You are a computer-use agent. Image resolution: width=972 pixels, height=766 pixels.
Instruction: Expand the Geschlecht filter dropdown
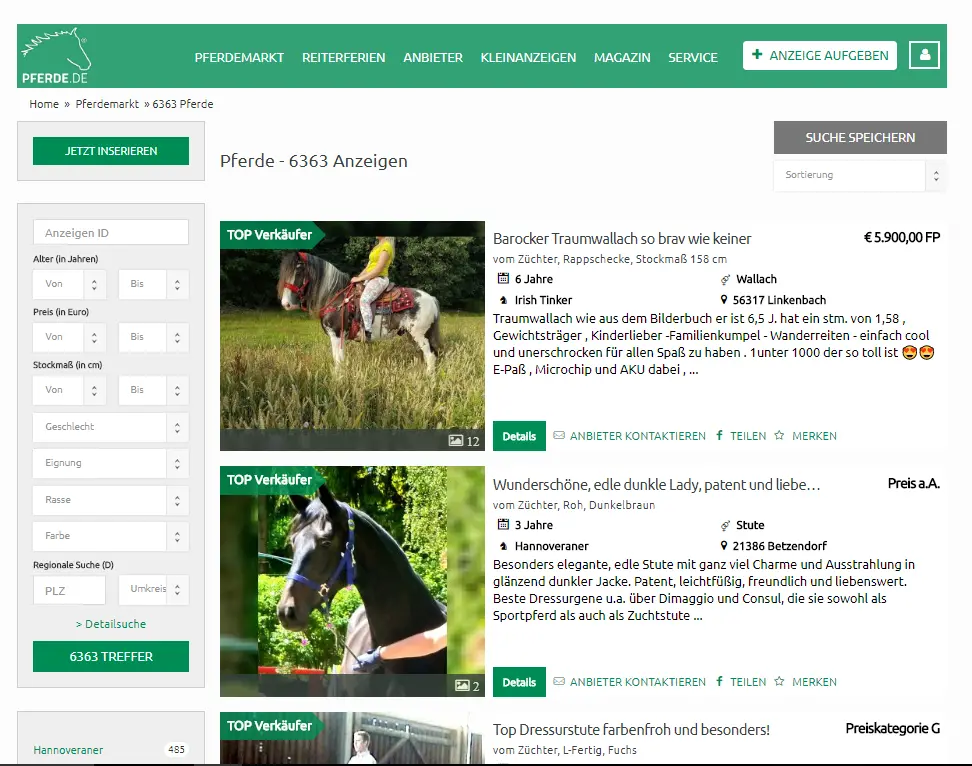(110, 427)
